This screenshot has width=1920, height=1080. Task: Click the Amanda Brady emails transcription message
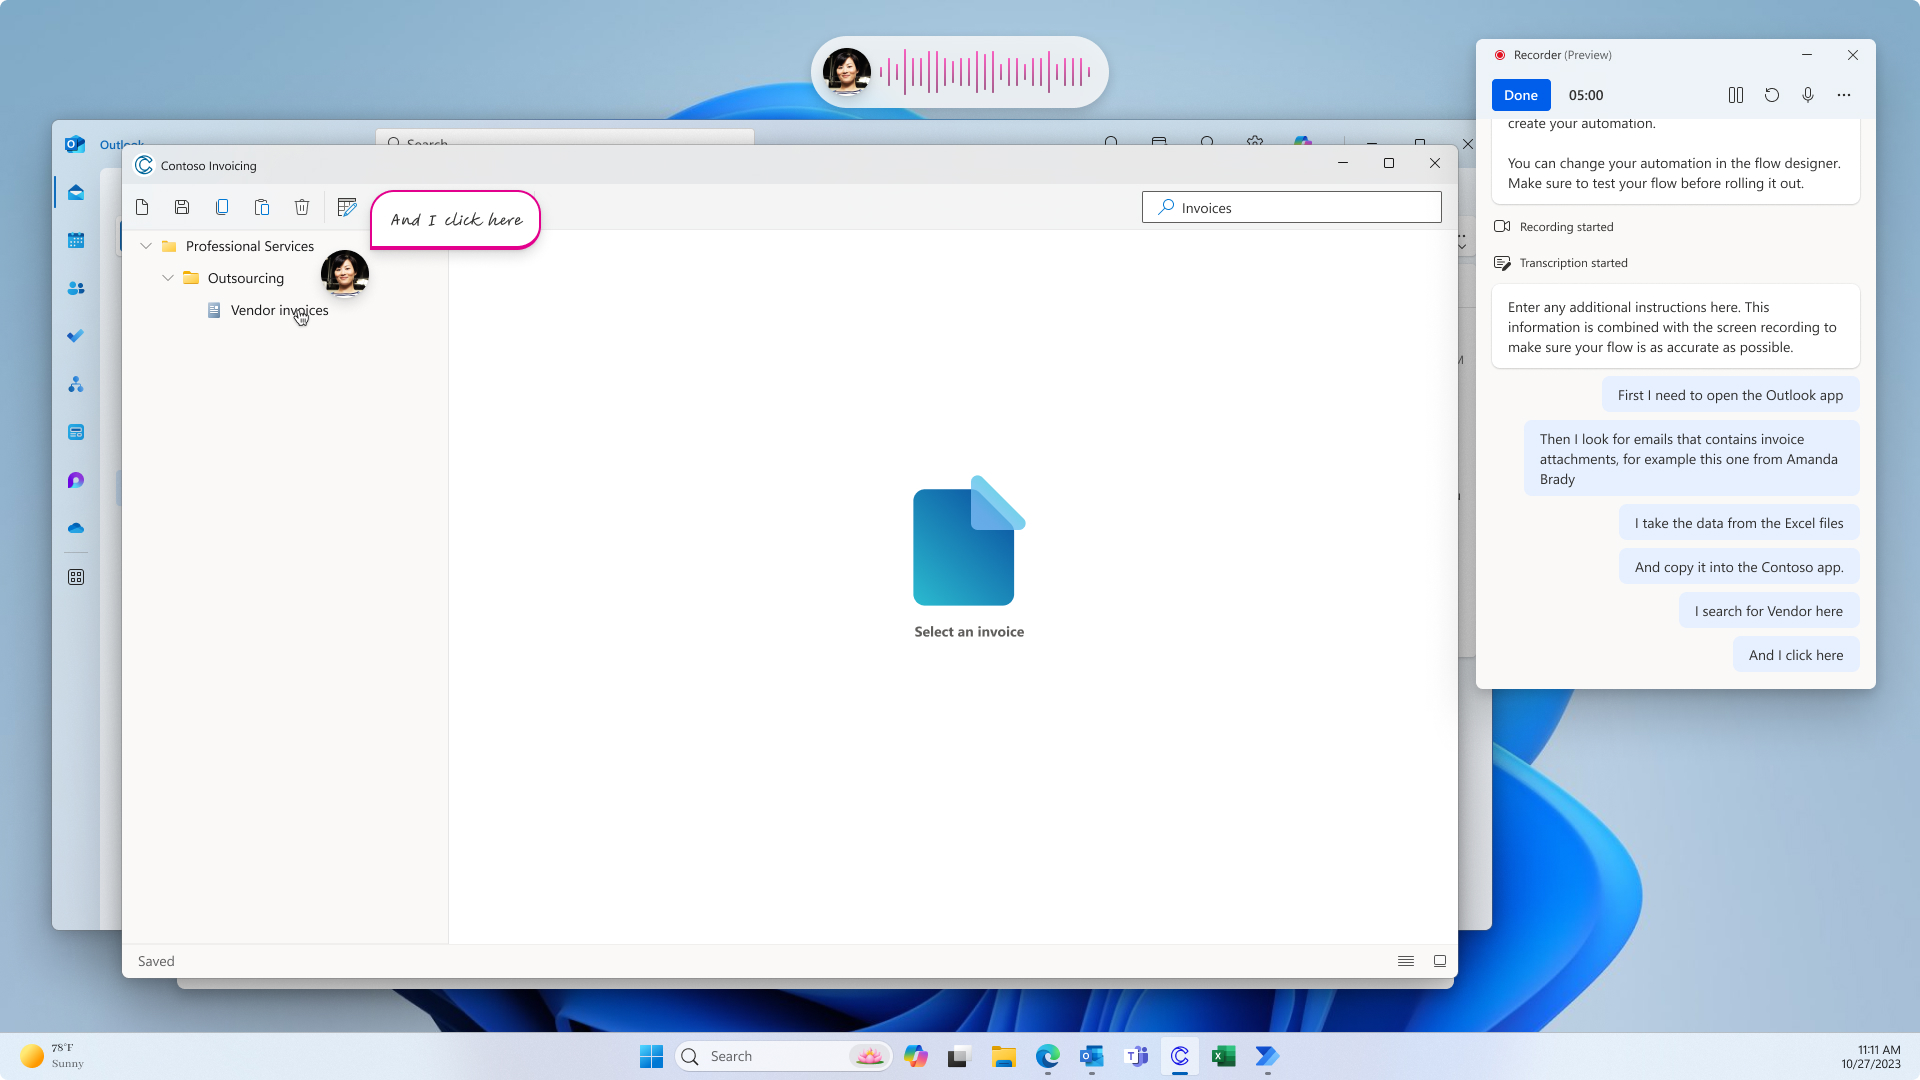pyautogui.click(x=1692, y=459)
